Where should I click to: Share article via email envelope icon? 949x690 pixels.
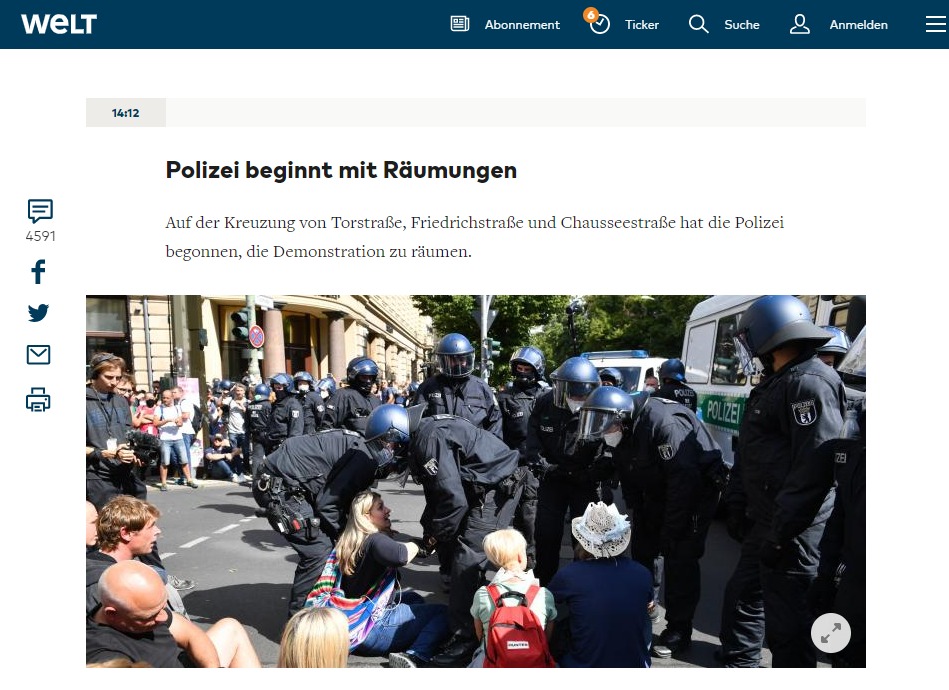pyautogui.click(x=38, y=355)
